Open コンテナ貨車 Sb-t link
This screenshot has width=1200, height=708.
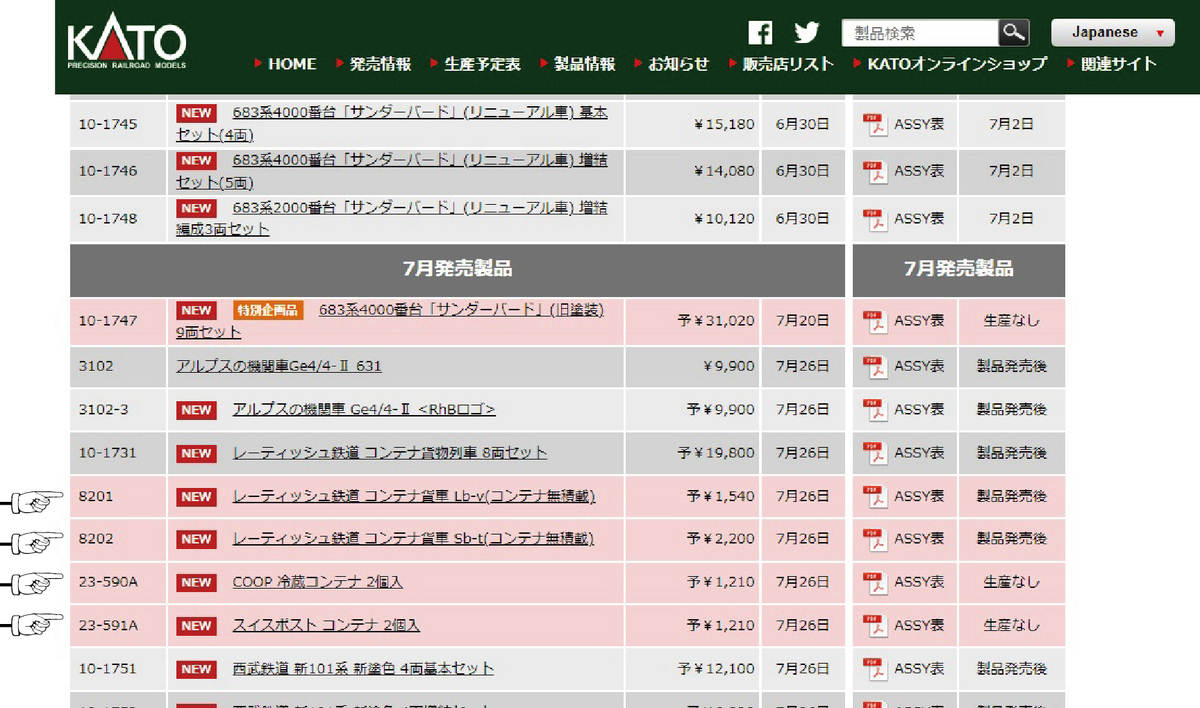(413, 538)
